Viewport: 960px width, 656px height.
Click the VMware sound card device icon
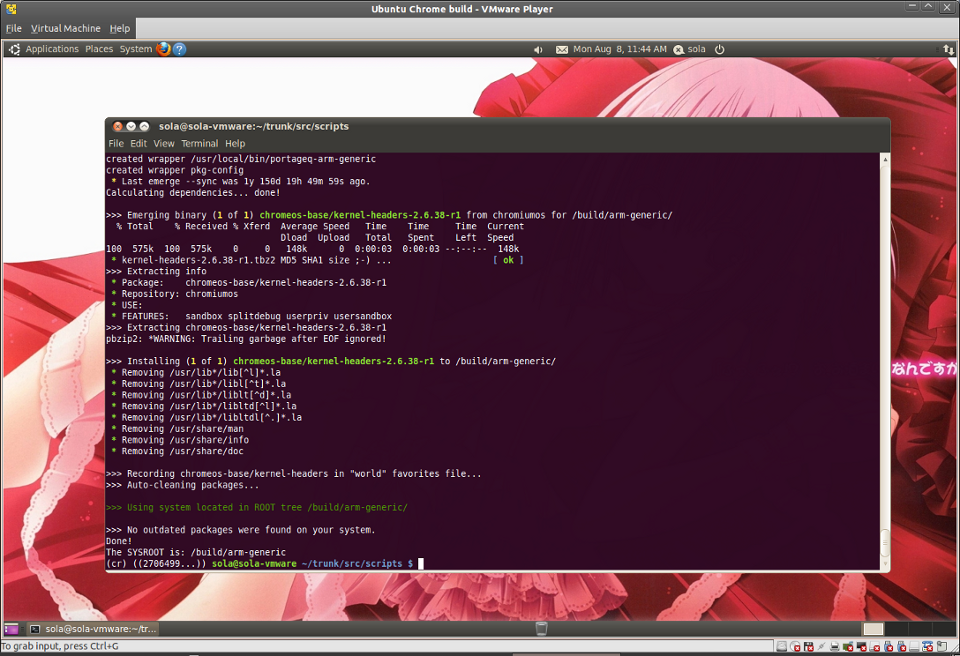tap(848, 646)
